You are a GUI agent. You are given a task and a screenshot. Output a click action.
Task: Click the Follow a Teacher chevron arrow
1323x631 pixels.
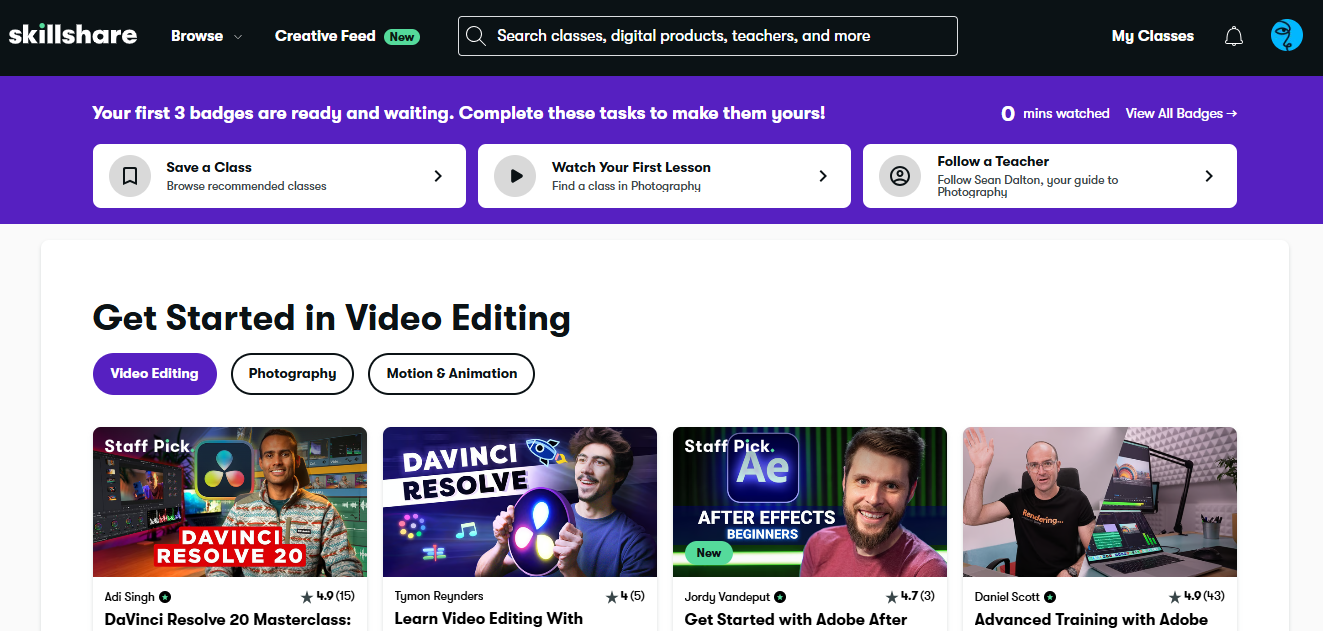[1208, 176]
